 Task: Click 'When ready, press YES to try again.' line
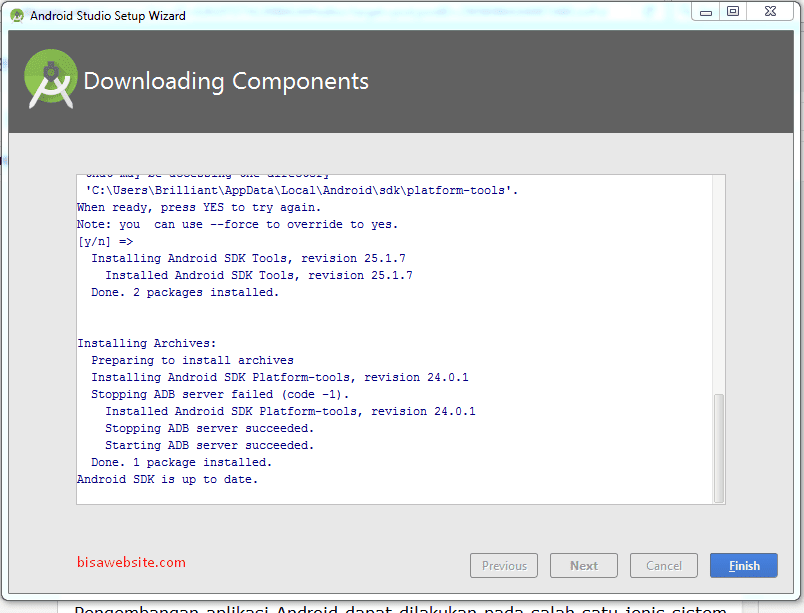point(199,208)
